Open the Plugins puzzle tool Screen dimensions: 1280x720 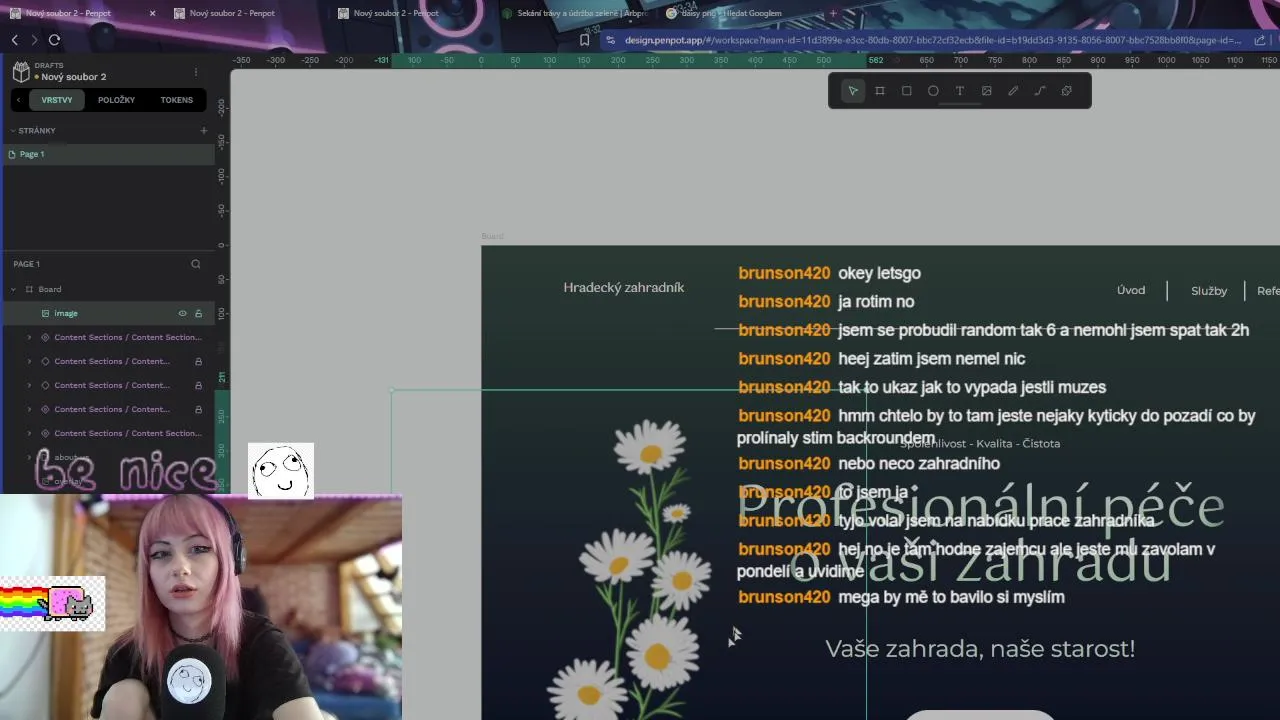coord(1067,91)
